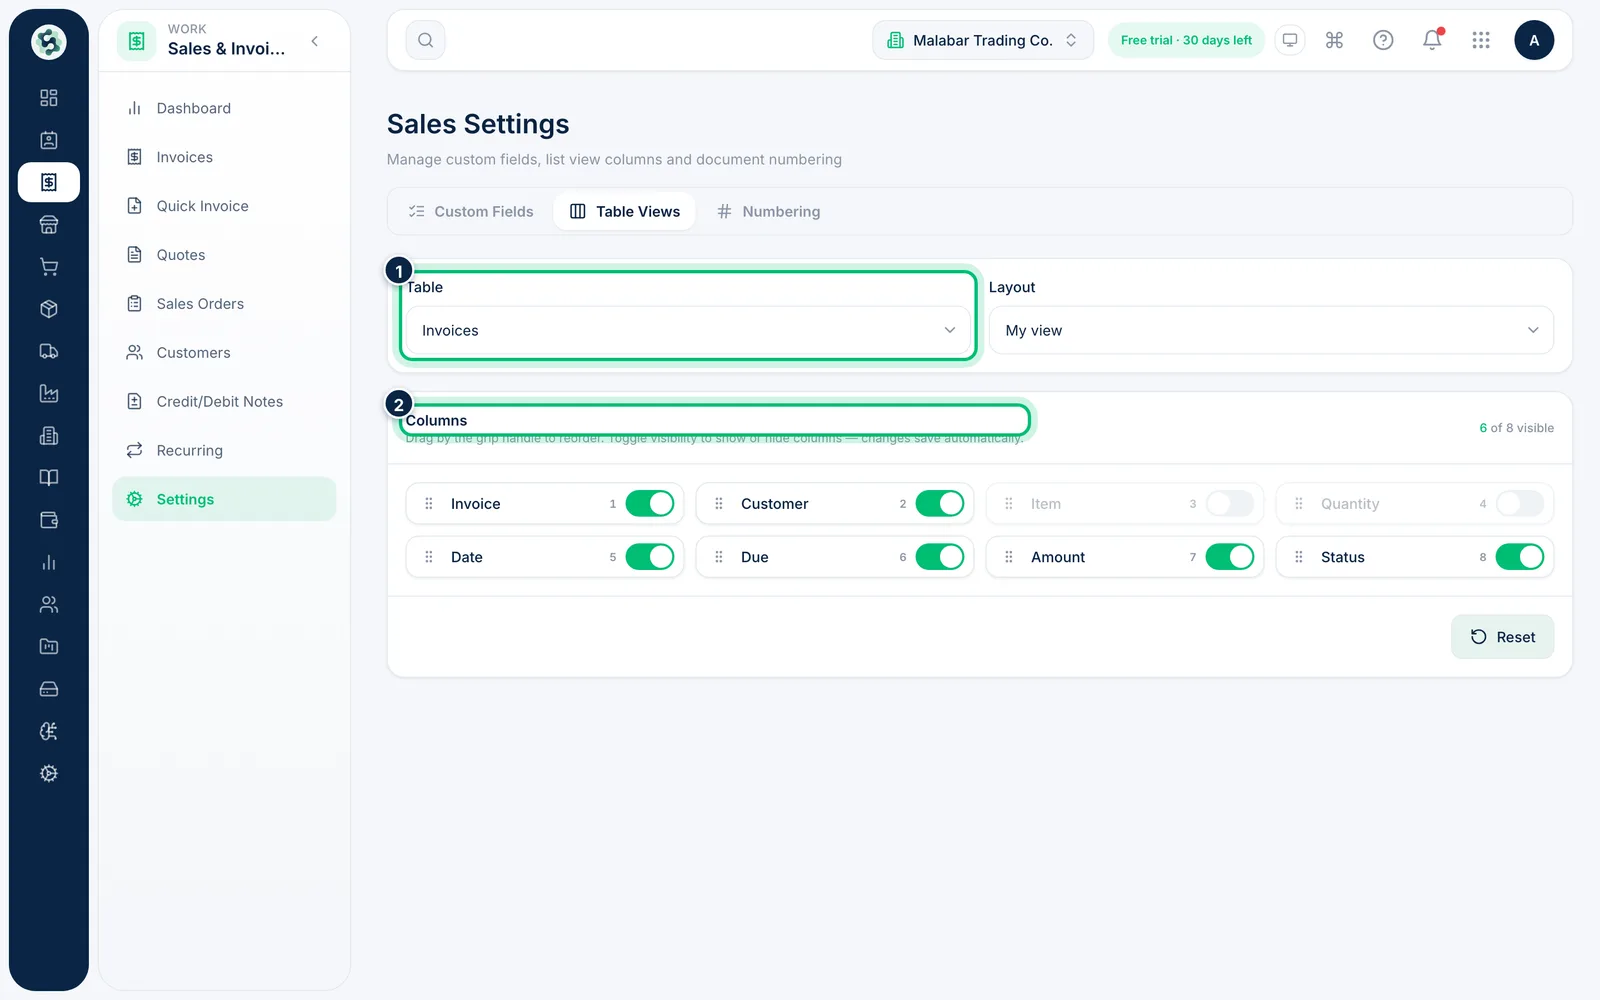Click the command shortcut icon
The width and height of the screenshot is (1600, 1000).
click(1334, 40)
